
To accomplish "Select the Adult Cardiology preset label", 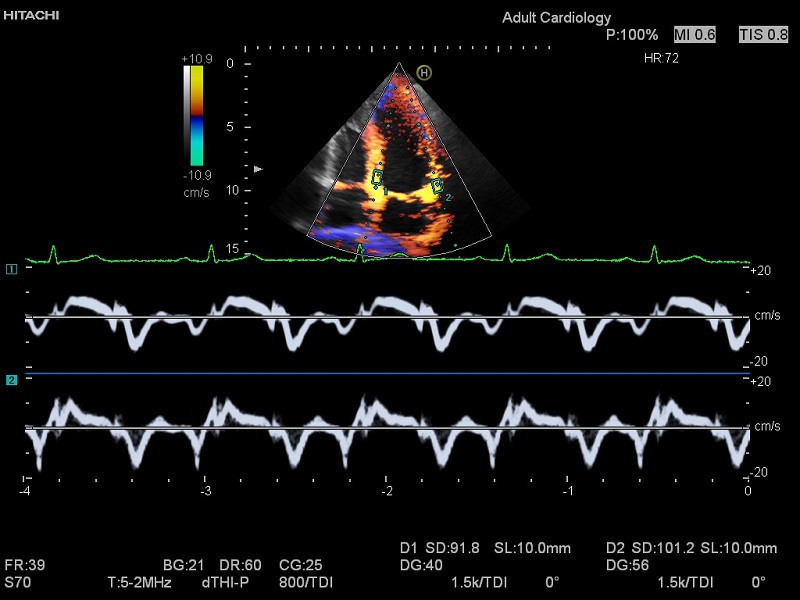I will pos(556,17).
